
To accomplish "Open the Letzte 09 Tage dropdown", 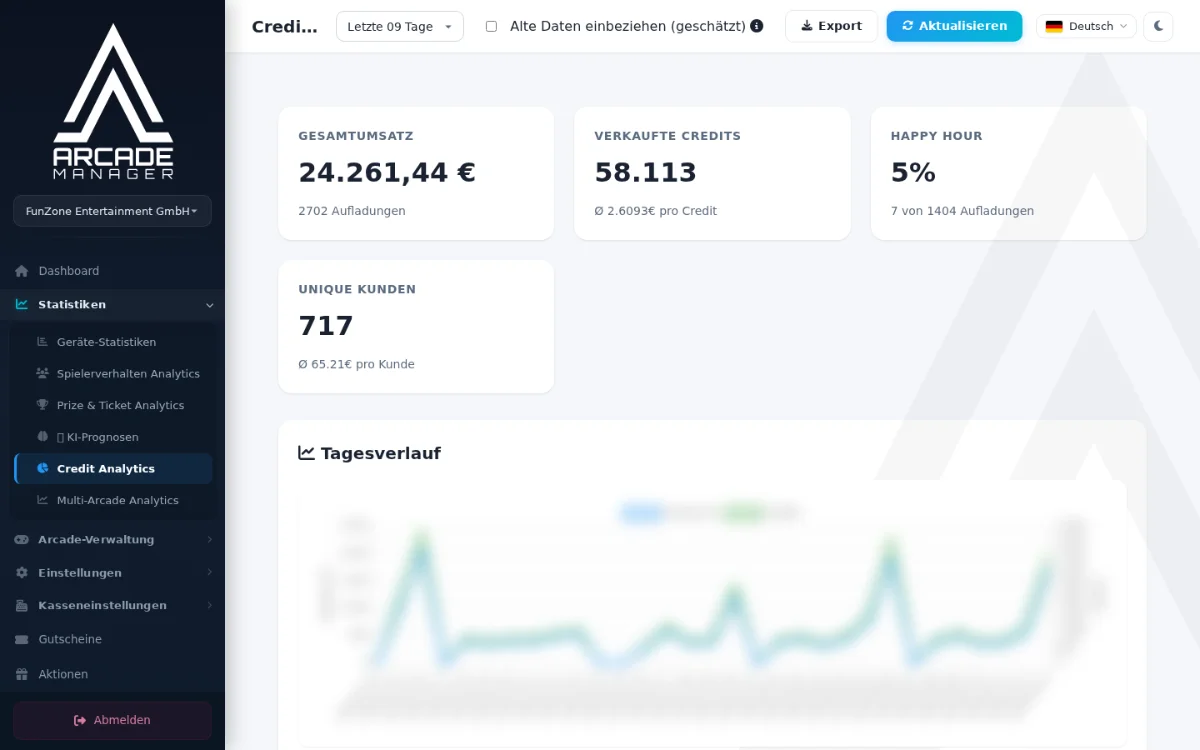I will point(400,26).
